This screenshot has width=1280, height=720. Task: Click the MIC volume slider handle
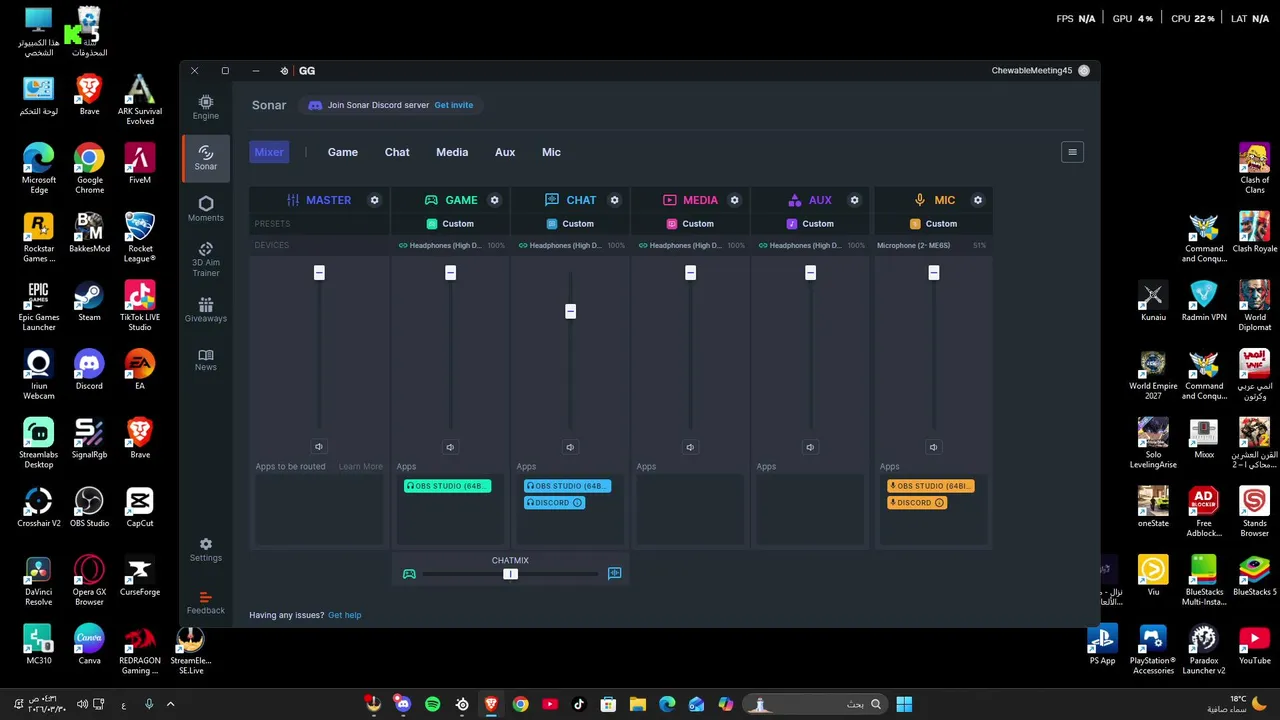pos(933,273)
